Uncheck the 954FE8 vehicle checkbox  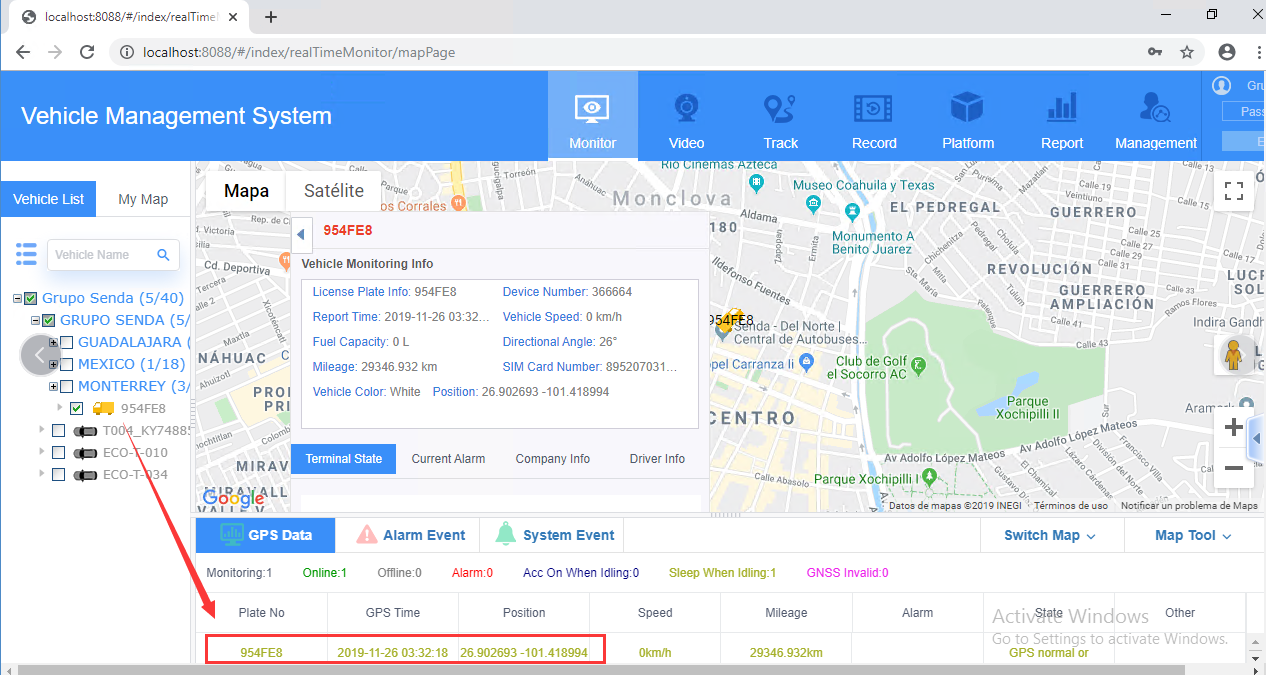[x=77, y=408]
